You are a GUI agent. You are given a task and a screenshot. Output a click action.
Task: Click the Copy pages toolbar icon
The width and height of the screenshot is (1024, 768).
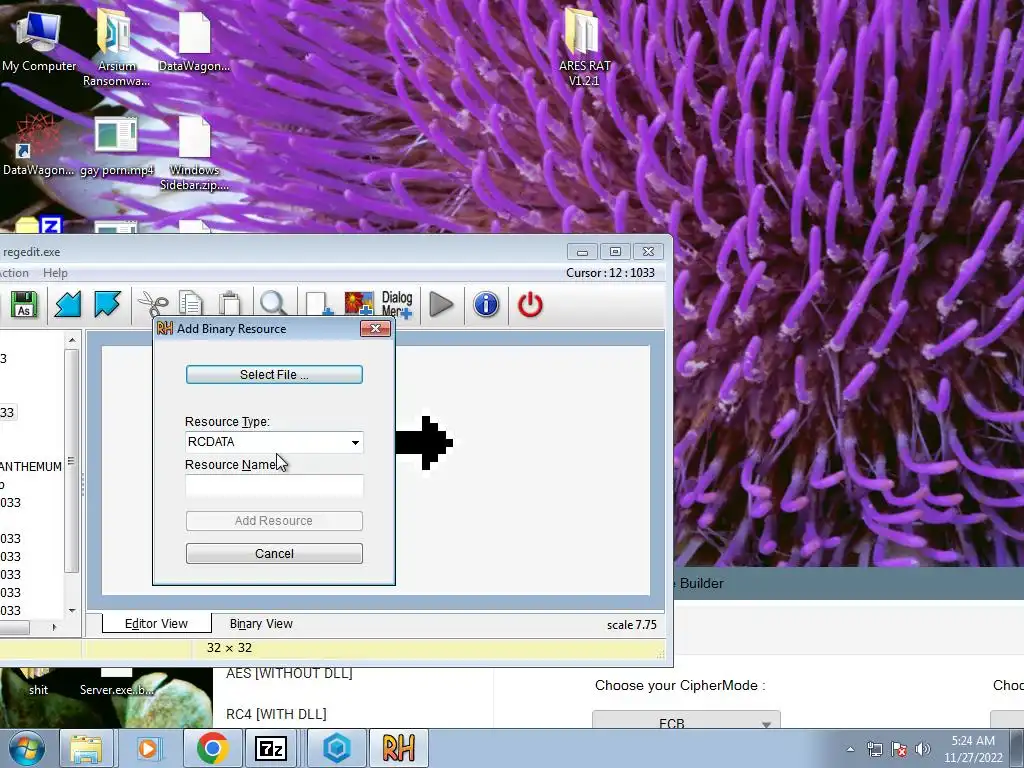(191, 305)
